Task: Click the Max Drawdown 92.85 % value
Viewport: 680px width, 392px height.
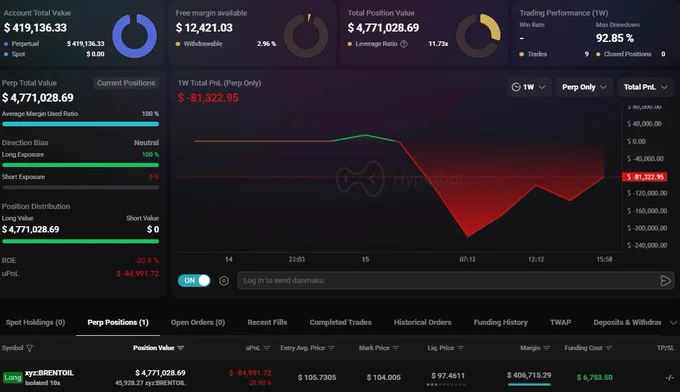Action: click(x=615, y=38)
